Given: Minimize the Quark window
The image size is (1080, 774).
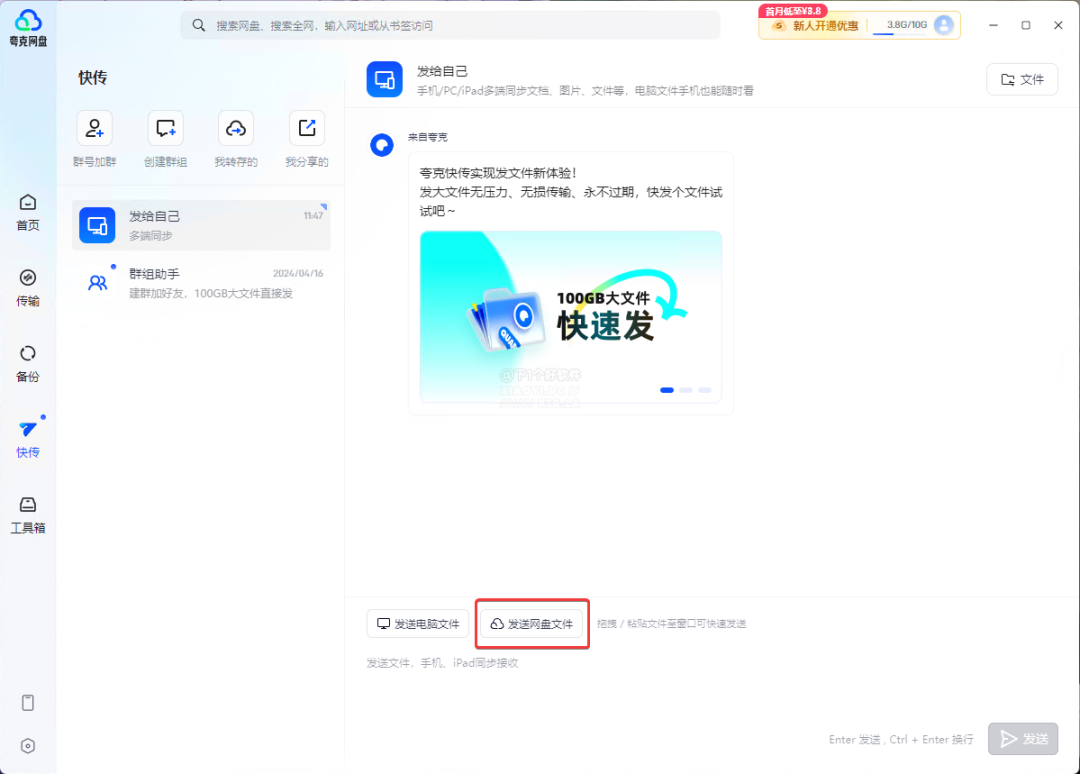Looking at the screenshot, I should (x=993, y=25).
